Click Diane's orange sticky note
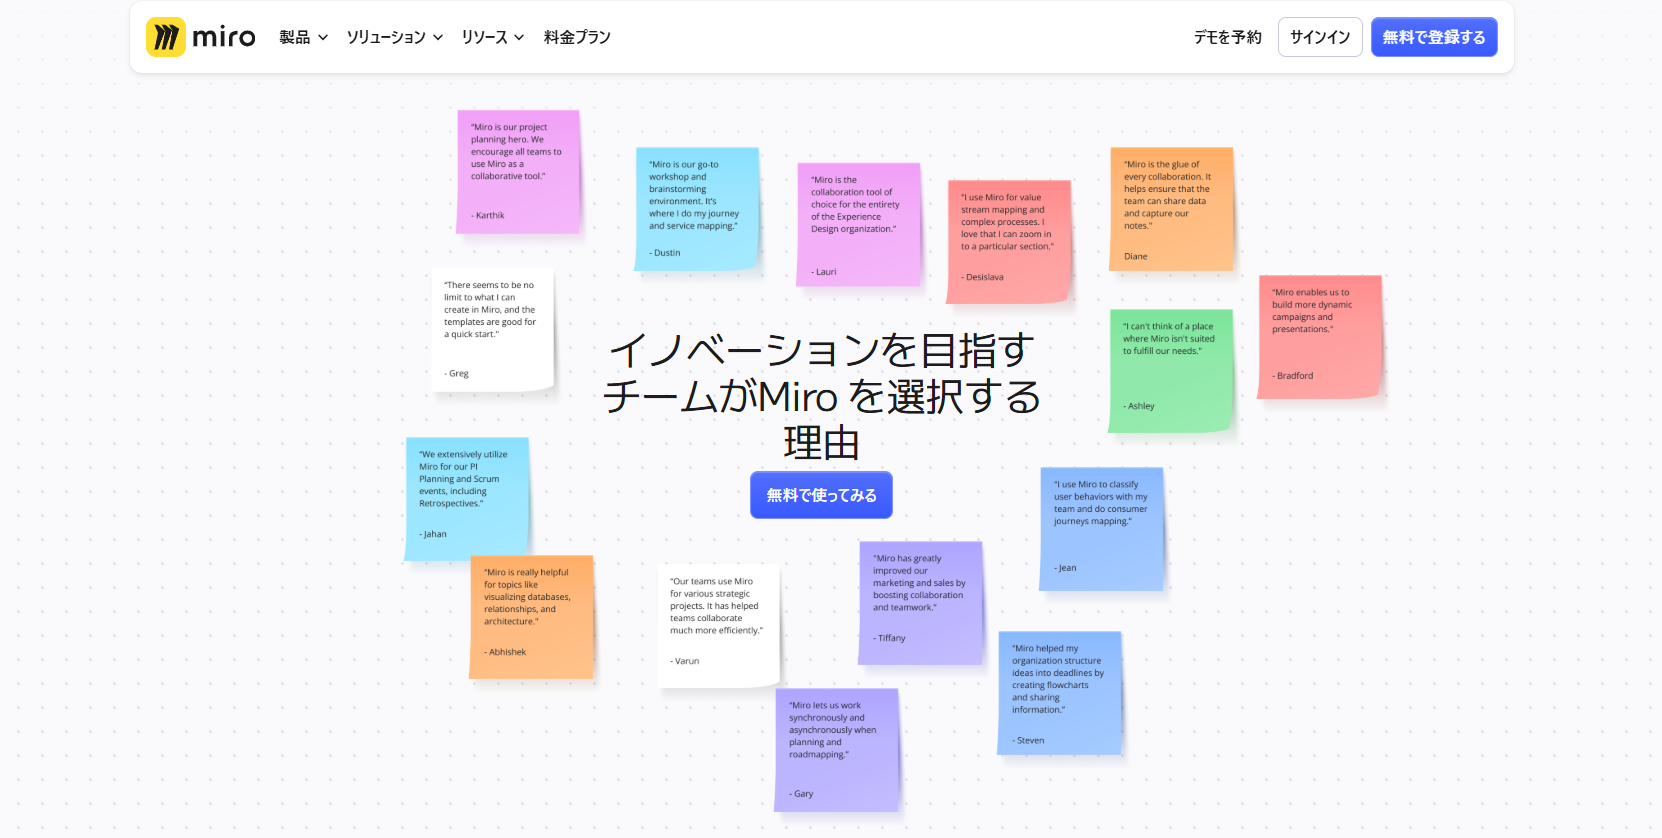Screen dimensions: 1662x838 coord(1170,209)
